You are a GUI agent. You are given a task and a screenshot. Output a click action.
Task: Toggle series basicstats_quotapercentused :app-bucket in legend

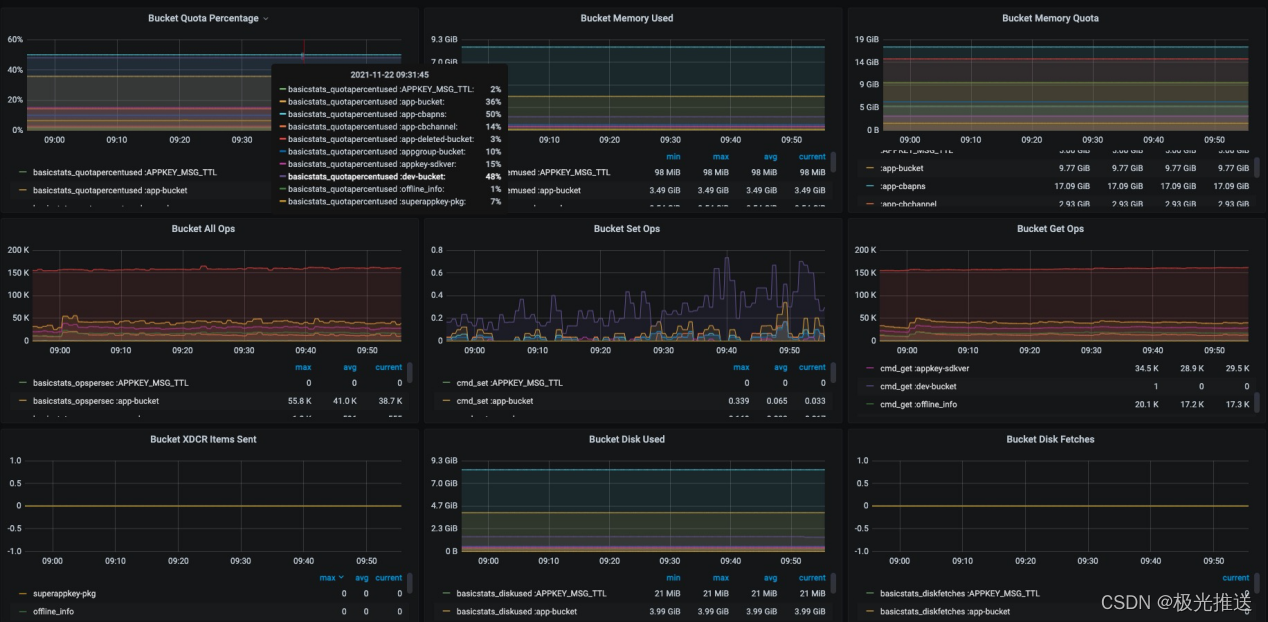click(110, 190)
